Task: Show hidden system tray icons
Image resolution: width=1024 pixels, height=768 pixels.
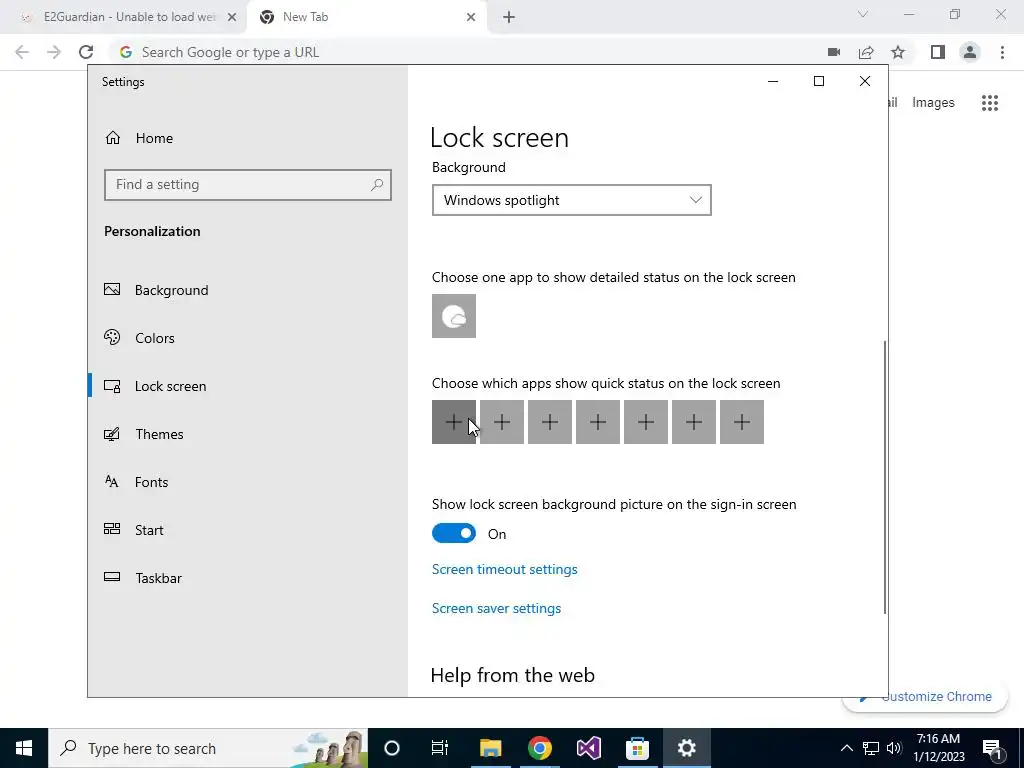Action: click(846, 748)
